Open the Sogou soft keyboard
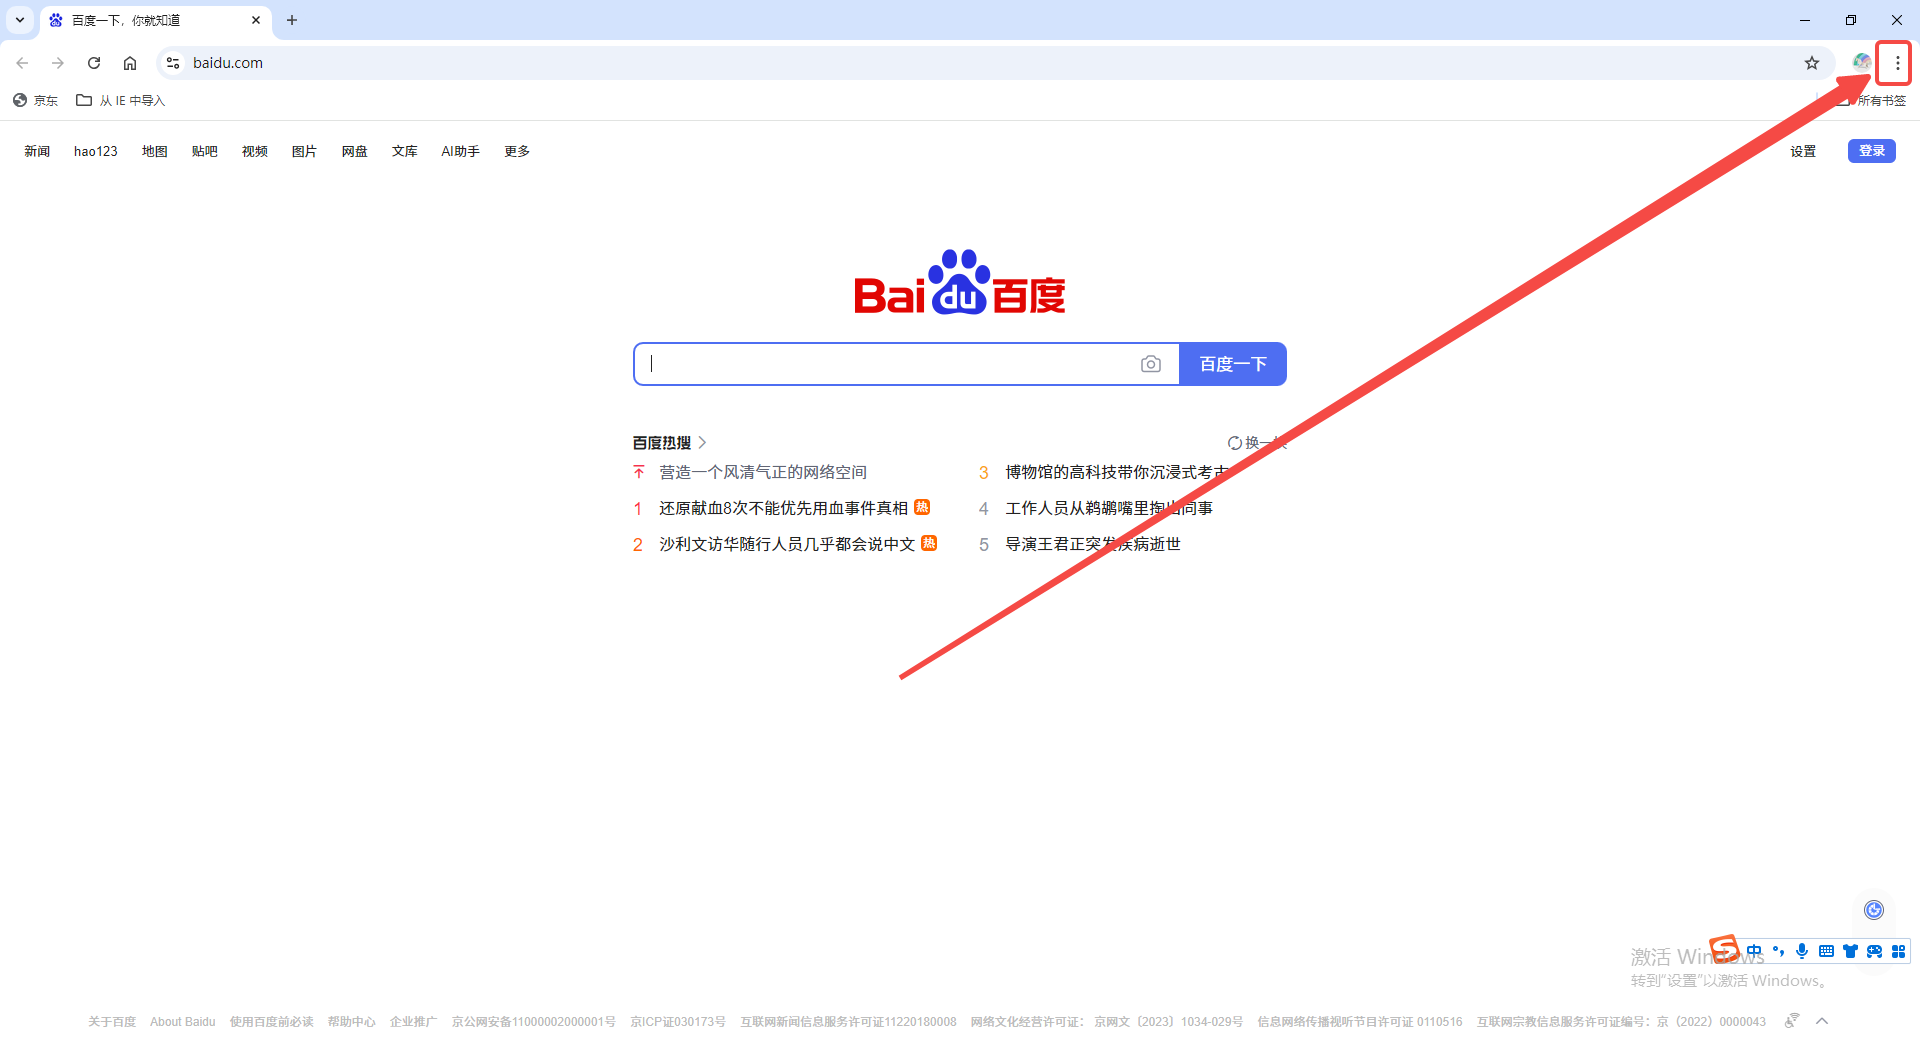1920x1040 pixels. coord(1826,951)
